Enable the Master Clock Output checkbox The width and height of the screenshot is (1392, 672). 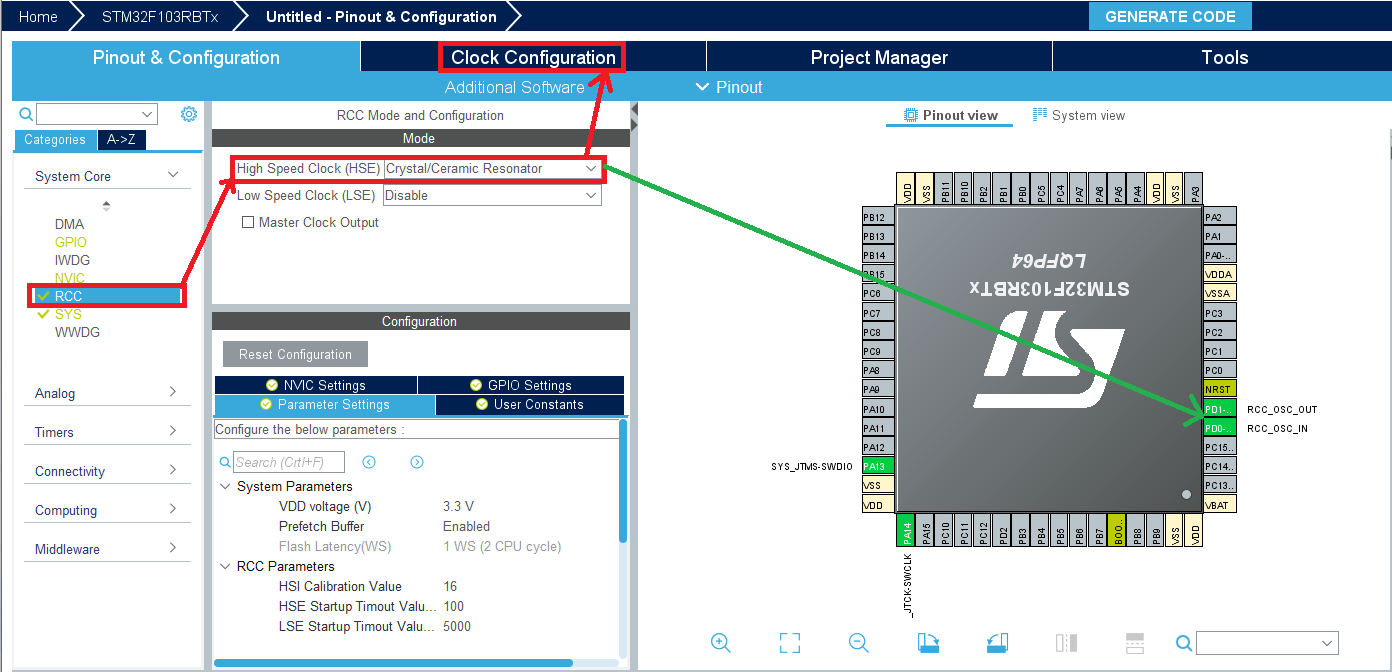pyautogui.click(x=248, y=222)
